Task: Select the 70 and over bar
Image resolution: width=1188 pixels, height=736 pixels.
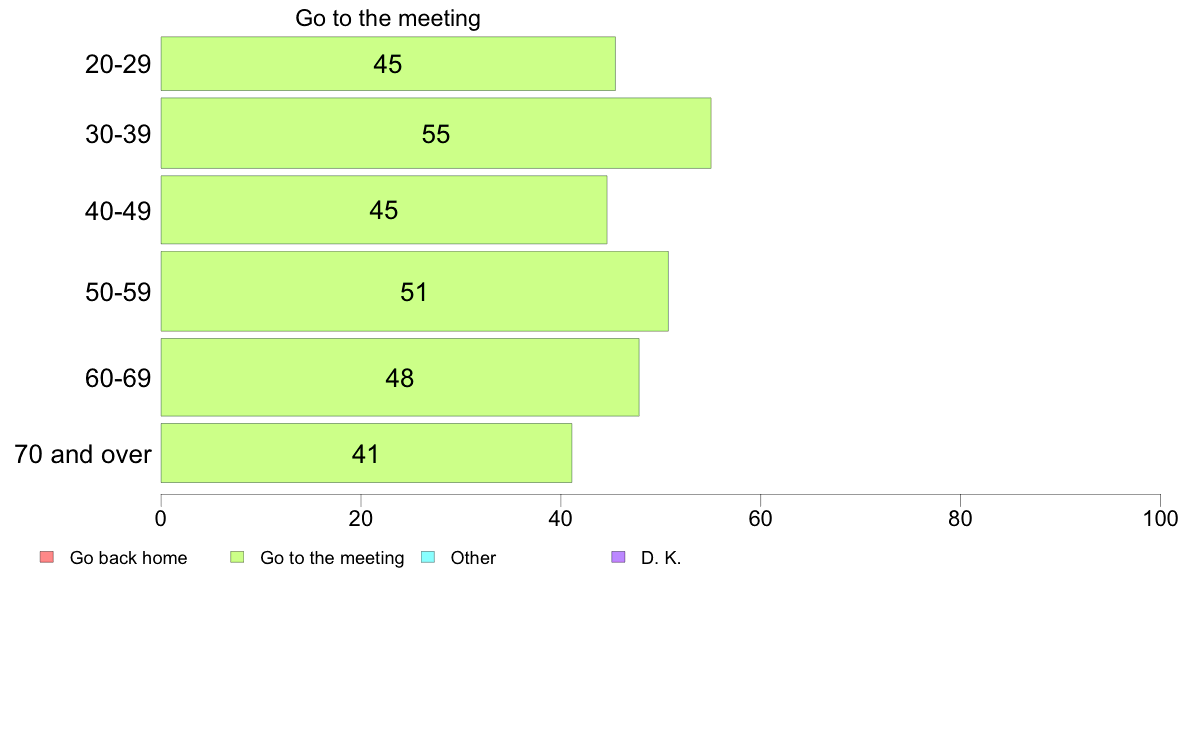Action: (x=366, y=453)
